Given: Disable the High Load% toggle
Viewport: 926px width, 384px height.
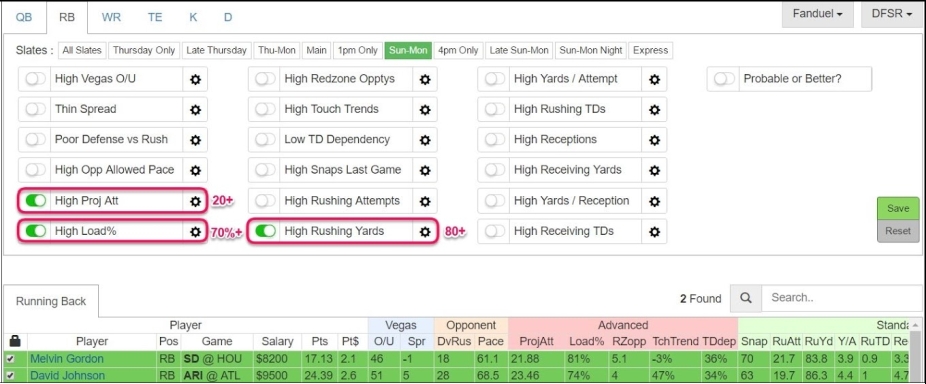Looking at the screenshot, I should coord(35,232).
